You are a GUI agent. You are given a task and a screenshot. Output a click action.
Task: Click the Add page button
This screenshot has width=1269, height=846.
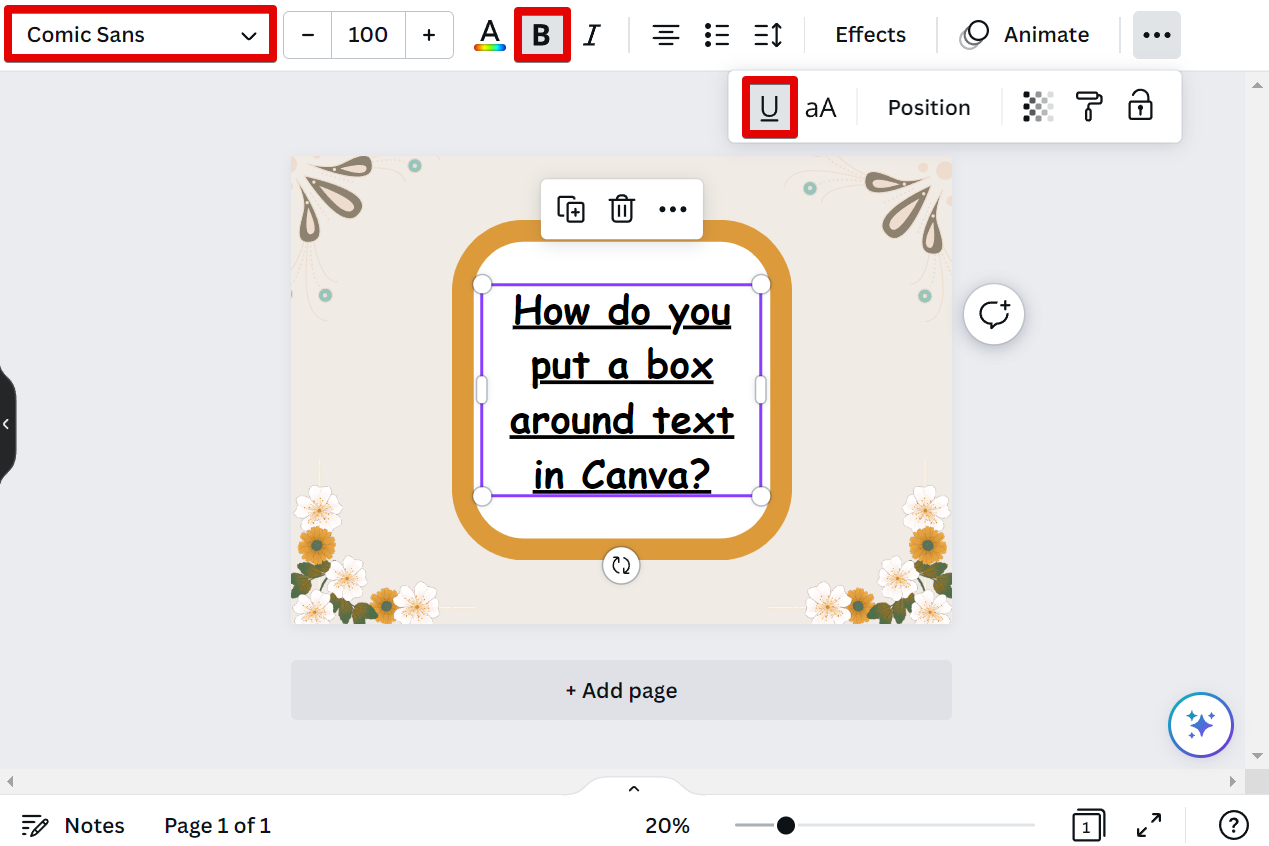[621, 690]
